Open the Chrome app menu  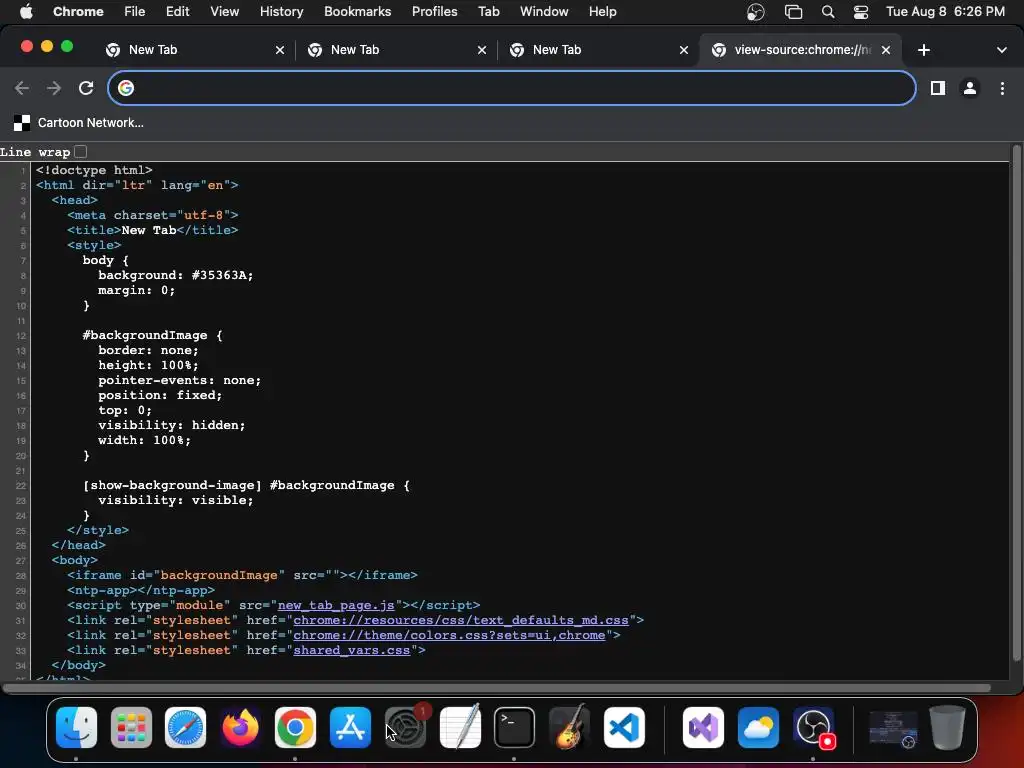(x=78, y=12)
